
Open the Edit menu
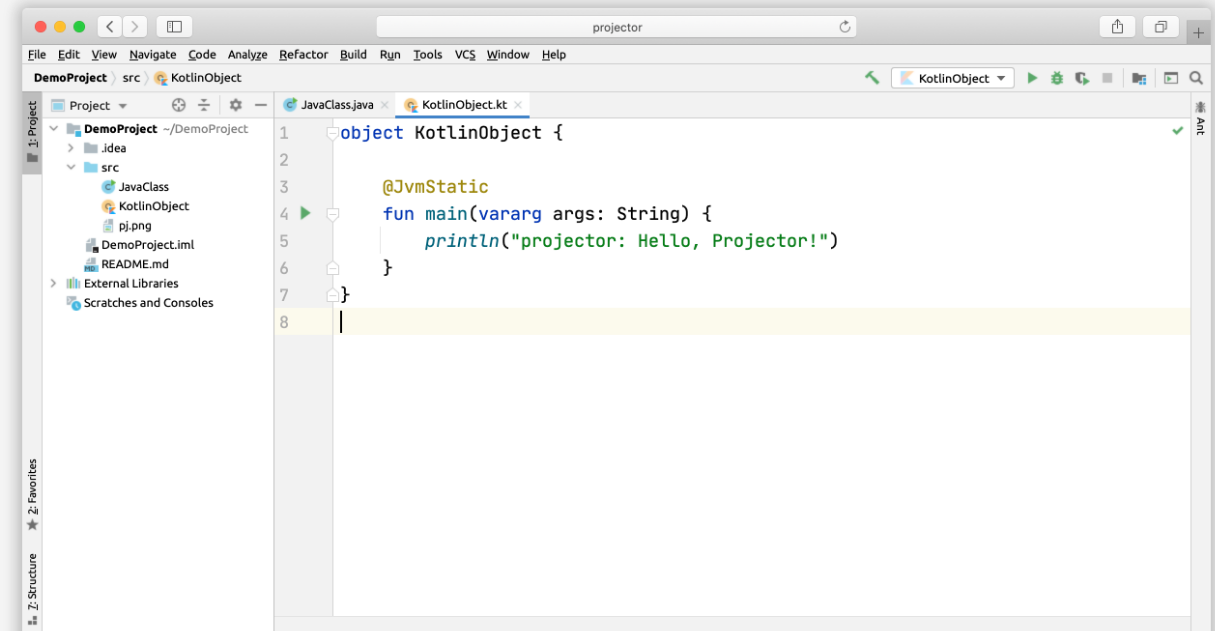[69, 54]
